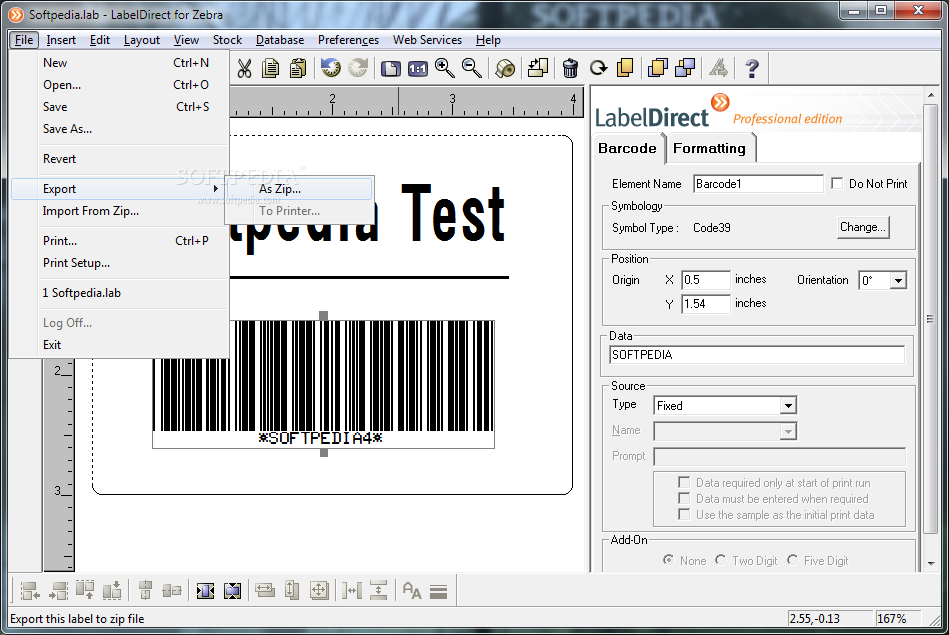Click the Align Right icon in bottom toolbar

point(58,590)
